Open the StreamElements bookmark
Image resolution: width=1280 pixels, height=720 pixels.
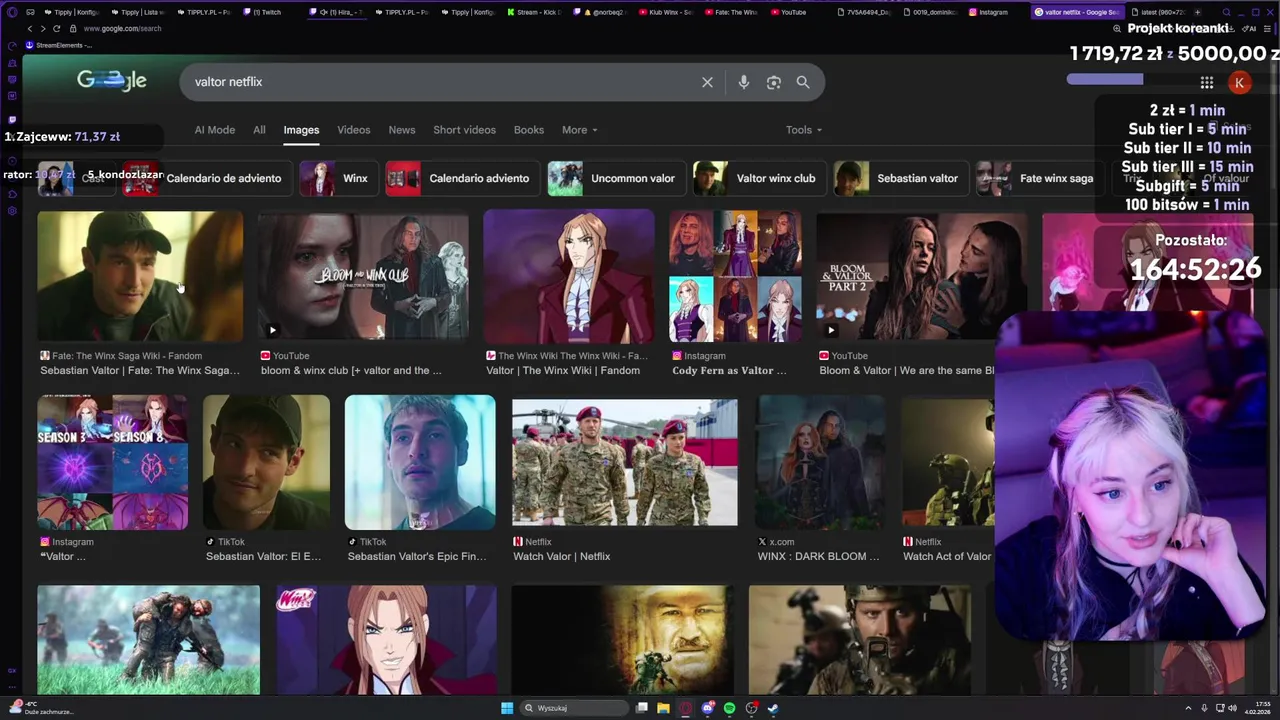[57, 45]
